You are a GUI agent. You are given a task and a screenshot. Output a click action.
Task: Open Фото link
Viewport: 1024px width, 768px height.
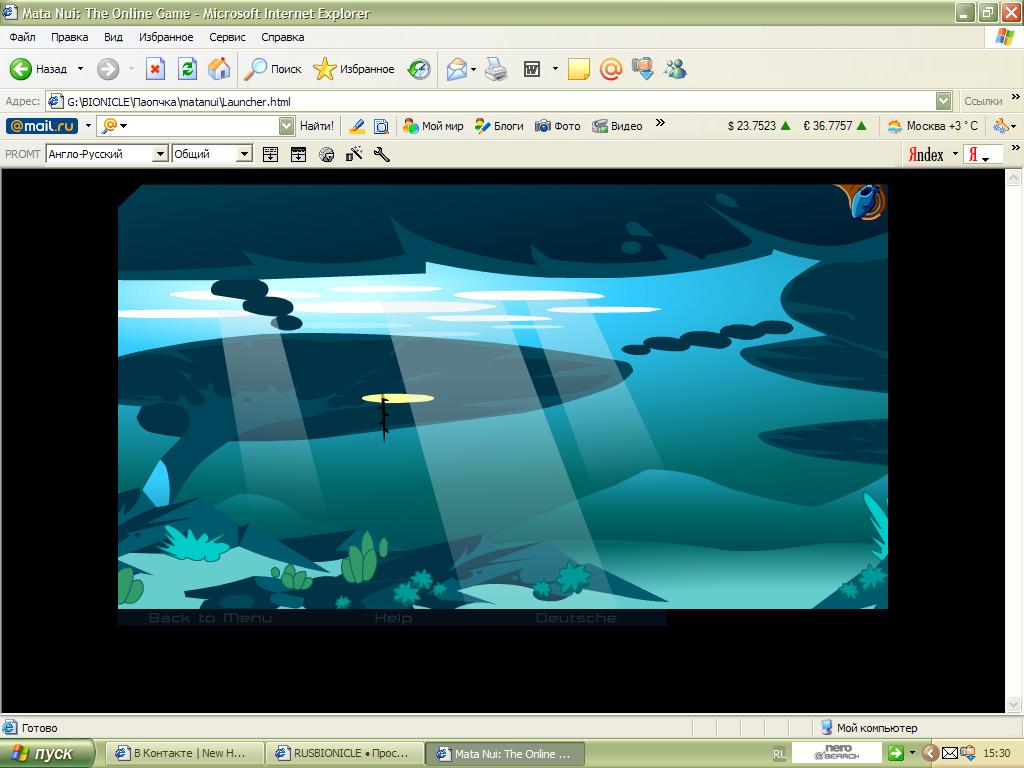coord(558,125)
